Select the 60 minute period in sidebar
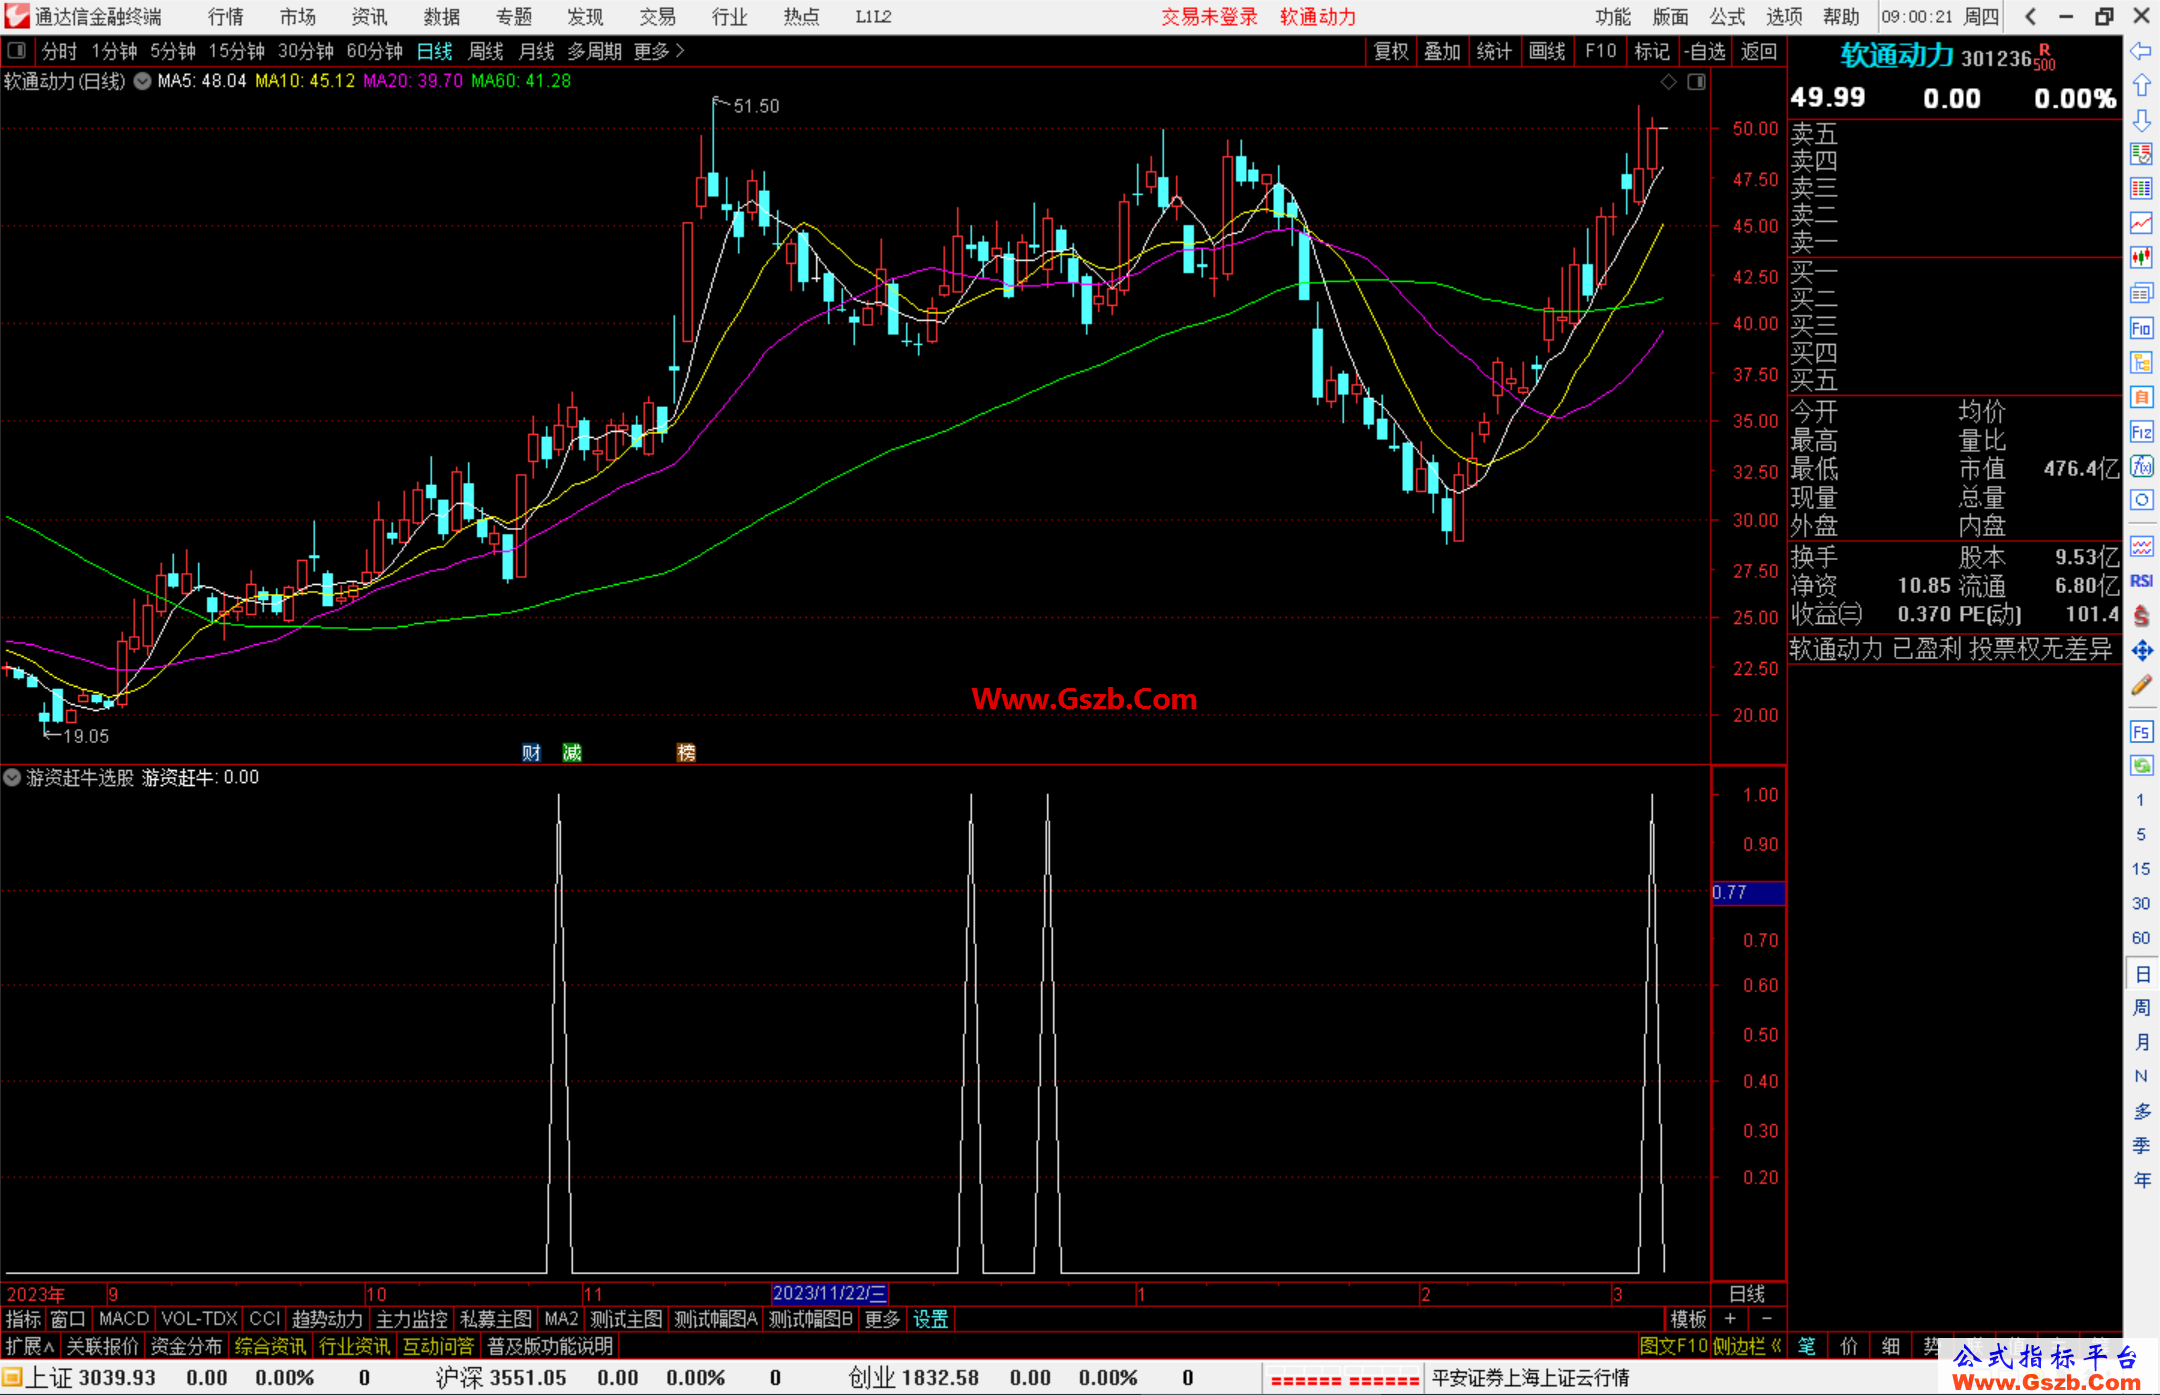 [2141, 938]
